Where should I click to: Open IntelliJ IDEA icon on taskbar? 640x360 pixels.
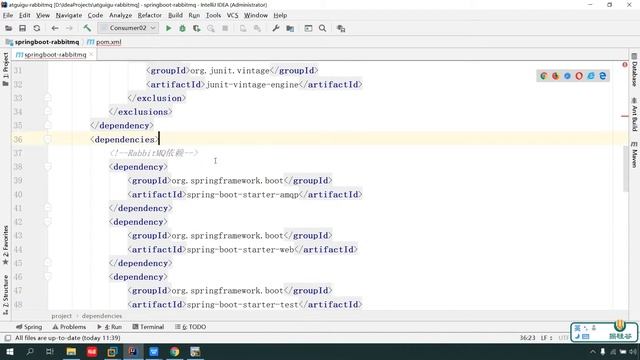[133, 351]
